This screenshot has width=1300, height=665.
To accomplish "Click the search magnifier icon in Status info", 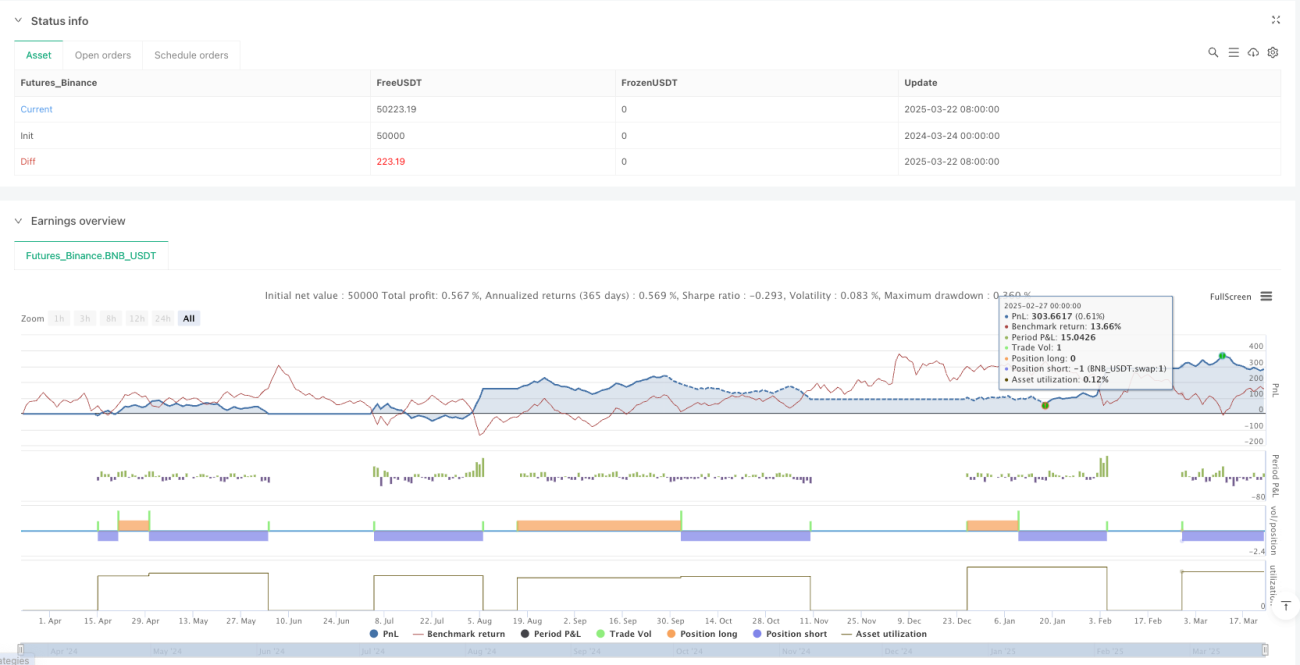I will click(1213, 52).
